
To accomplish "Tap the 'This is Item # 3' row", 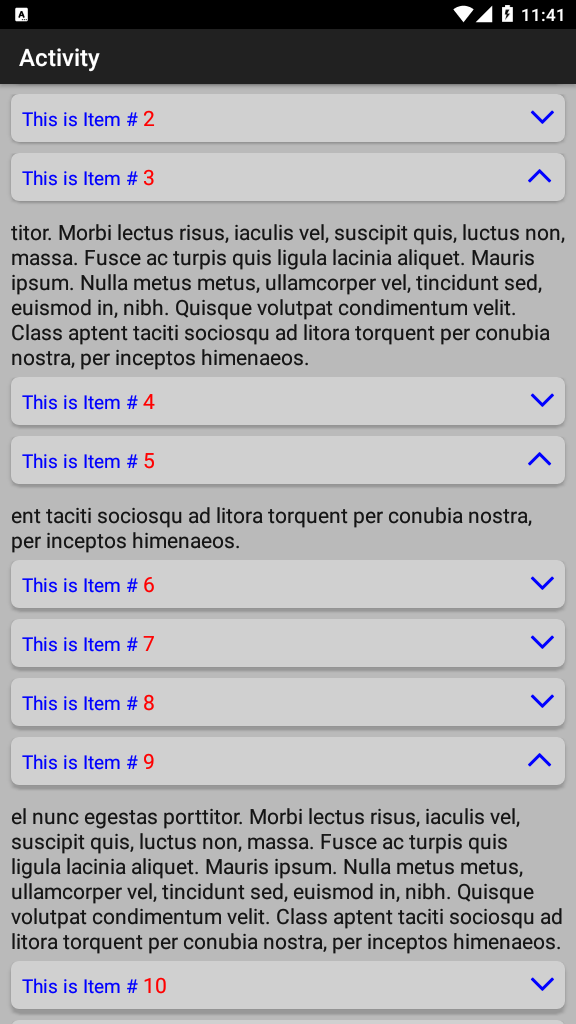I will point(288,177).
